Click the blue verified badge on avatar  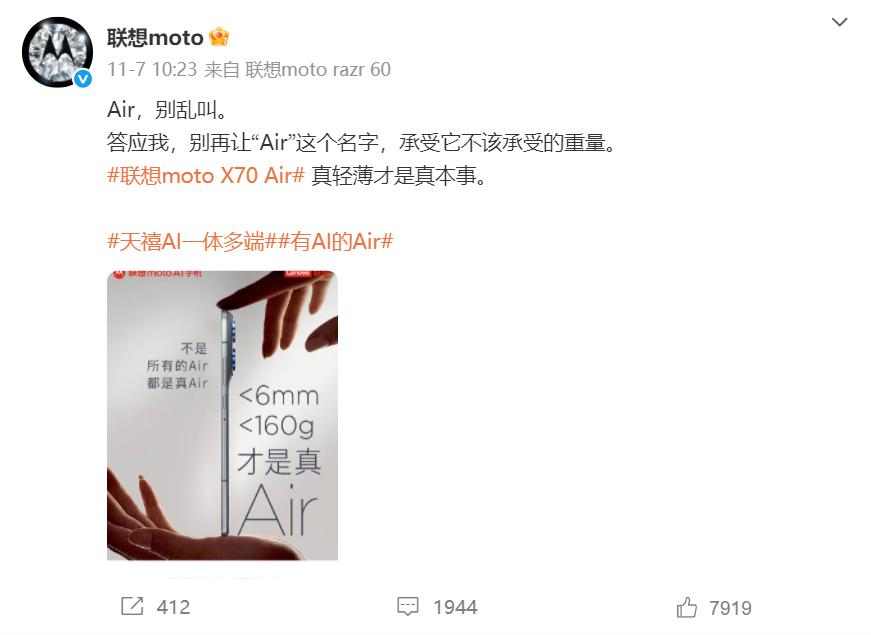83,79
